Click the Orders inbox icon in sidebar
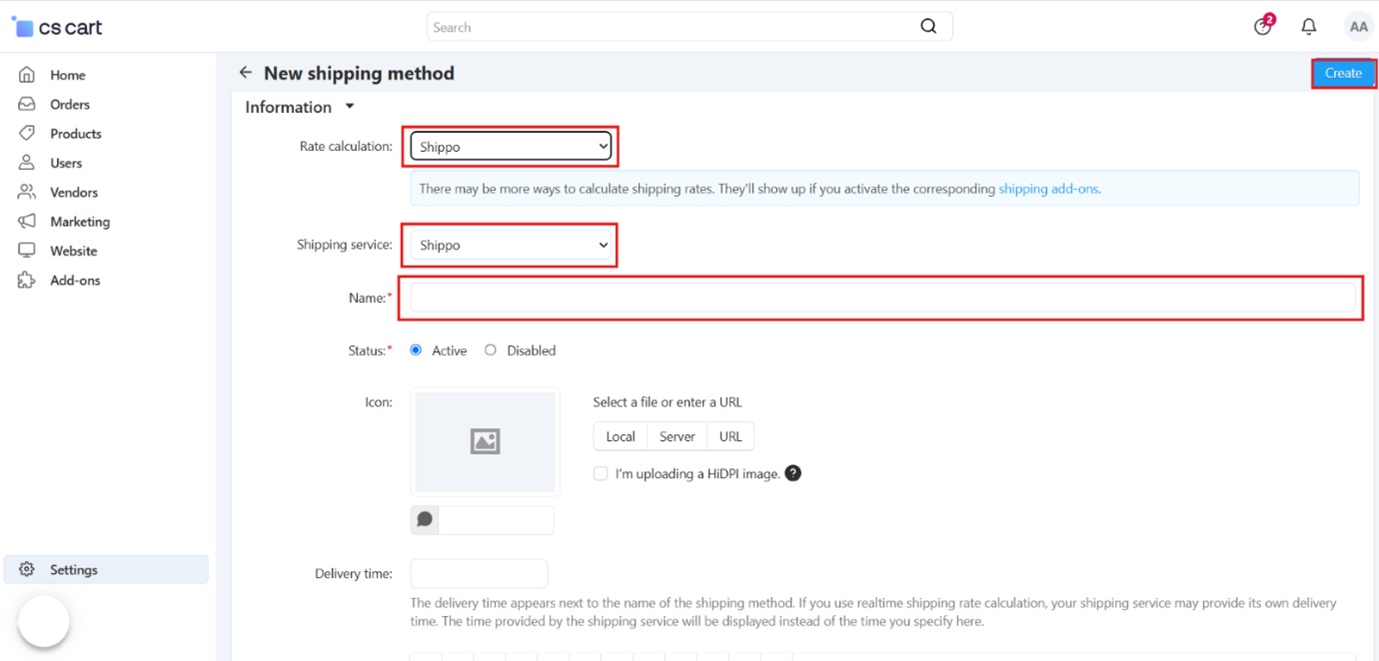This screenshot has width=1379, height=661. (27, 104)
